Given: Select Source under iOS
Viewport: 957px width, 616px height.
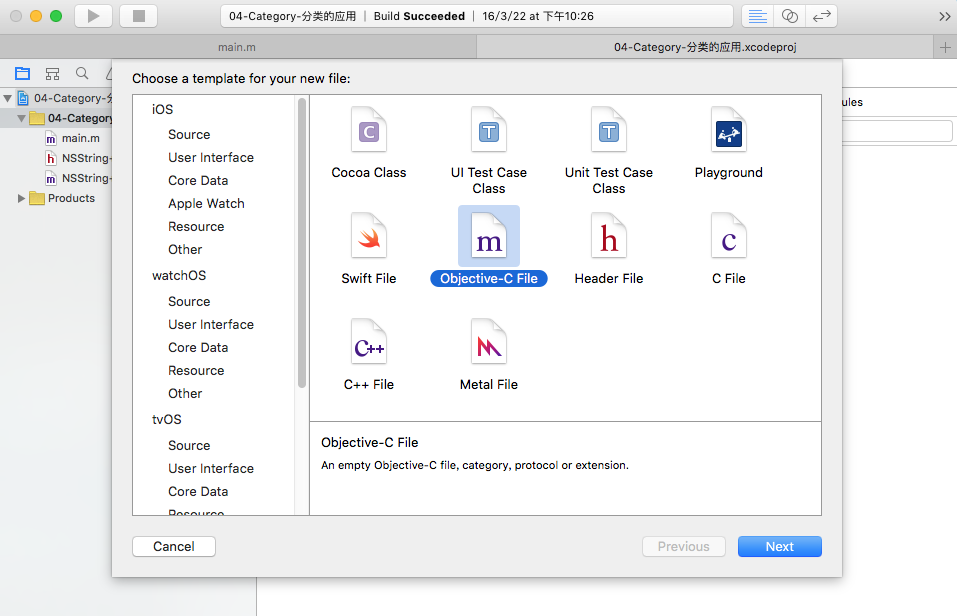Looking at the screenshot, I should (189, 134).
